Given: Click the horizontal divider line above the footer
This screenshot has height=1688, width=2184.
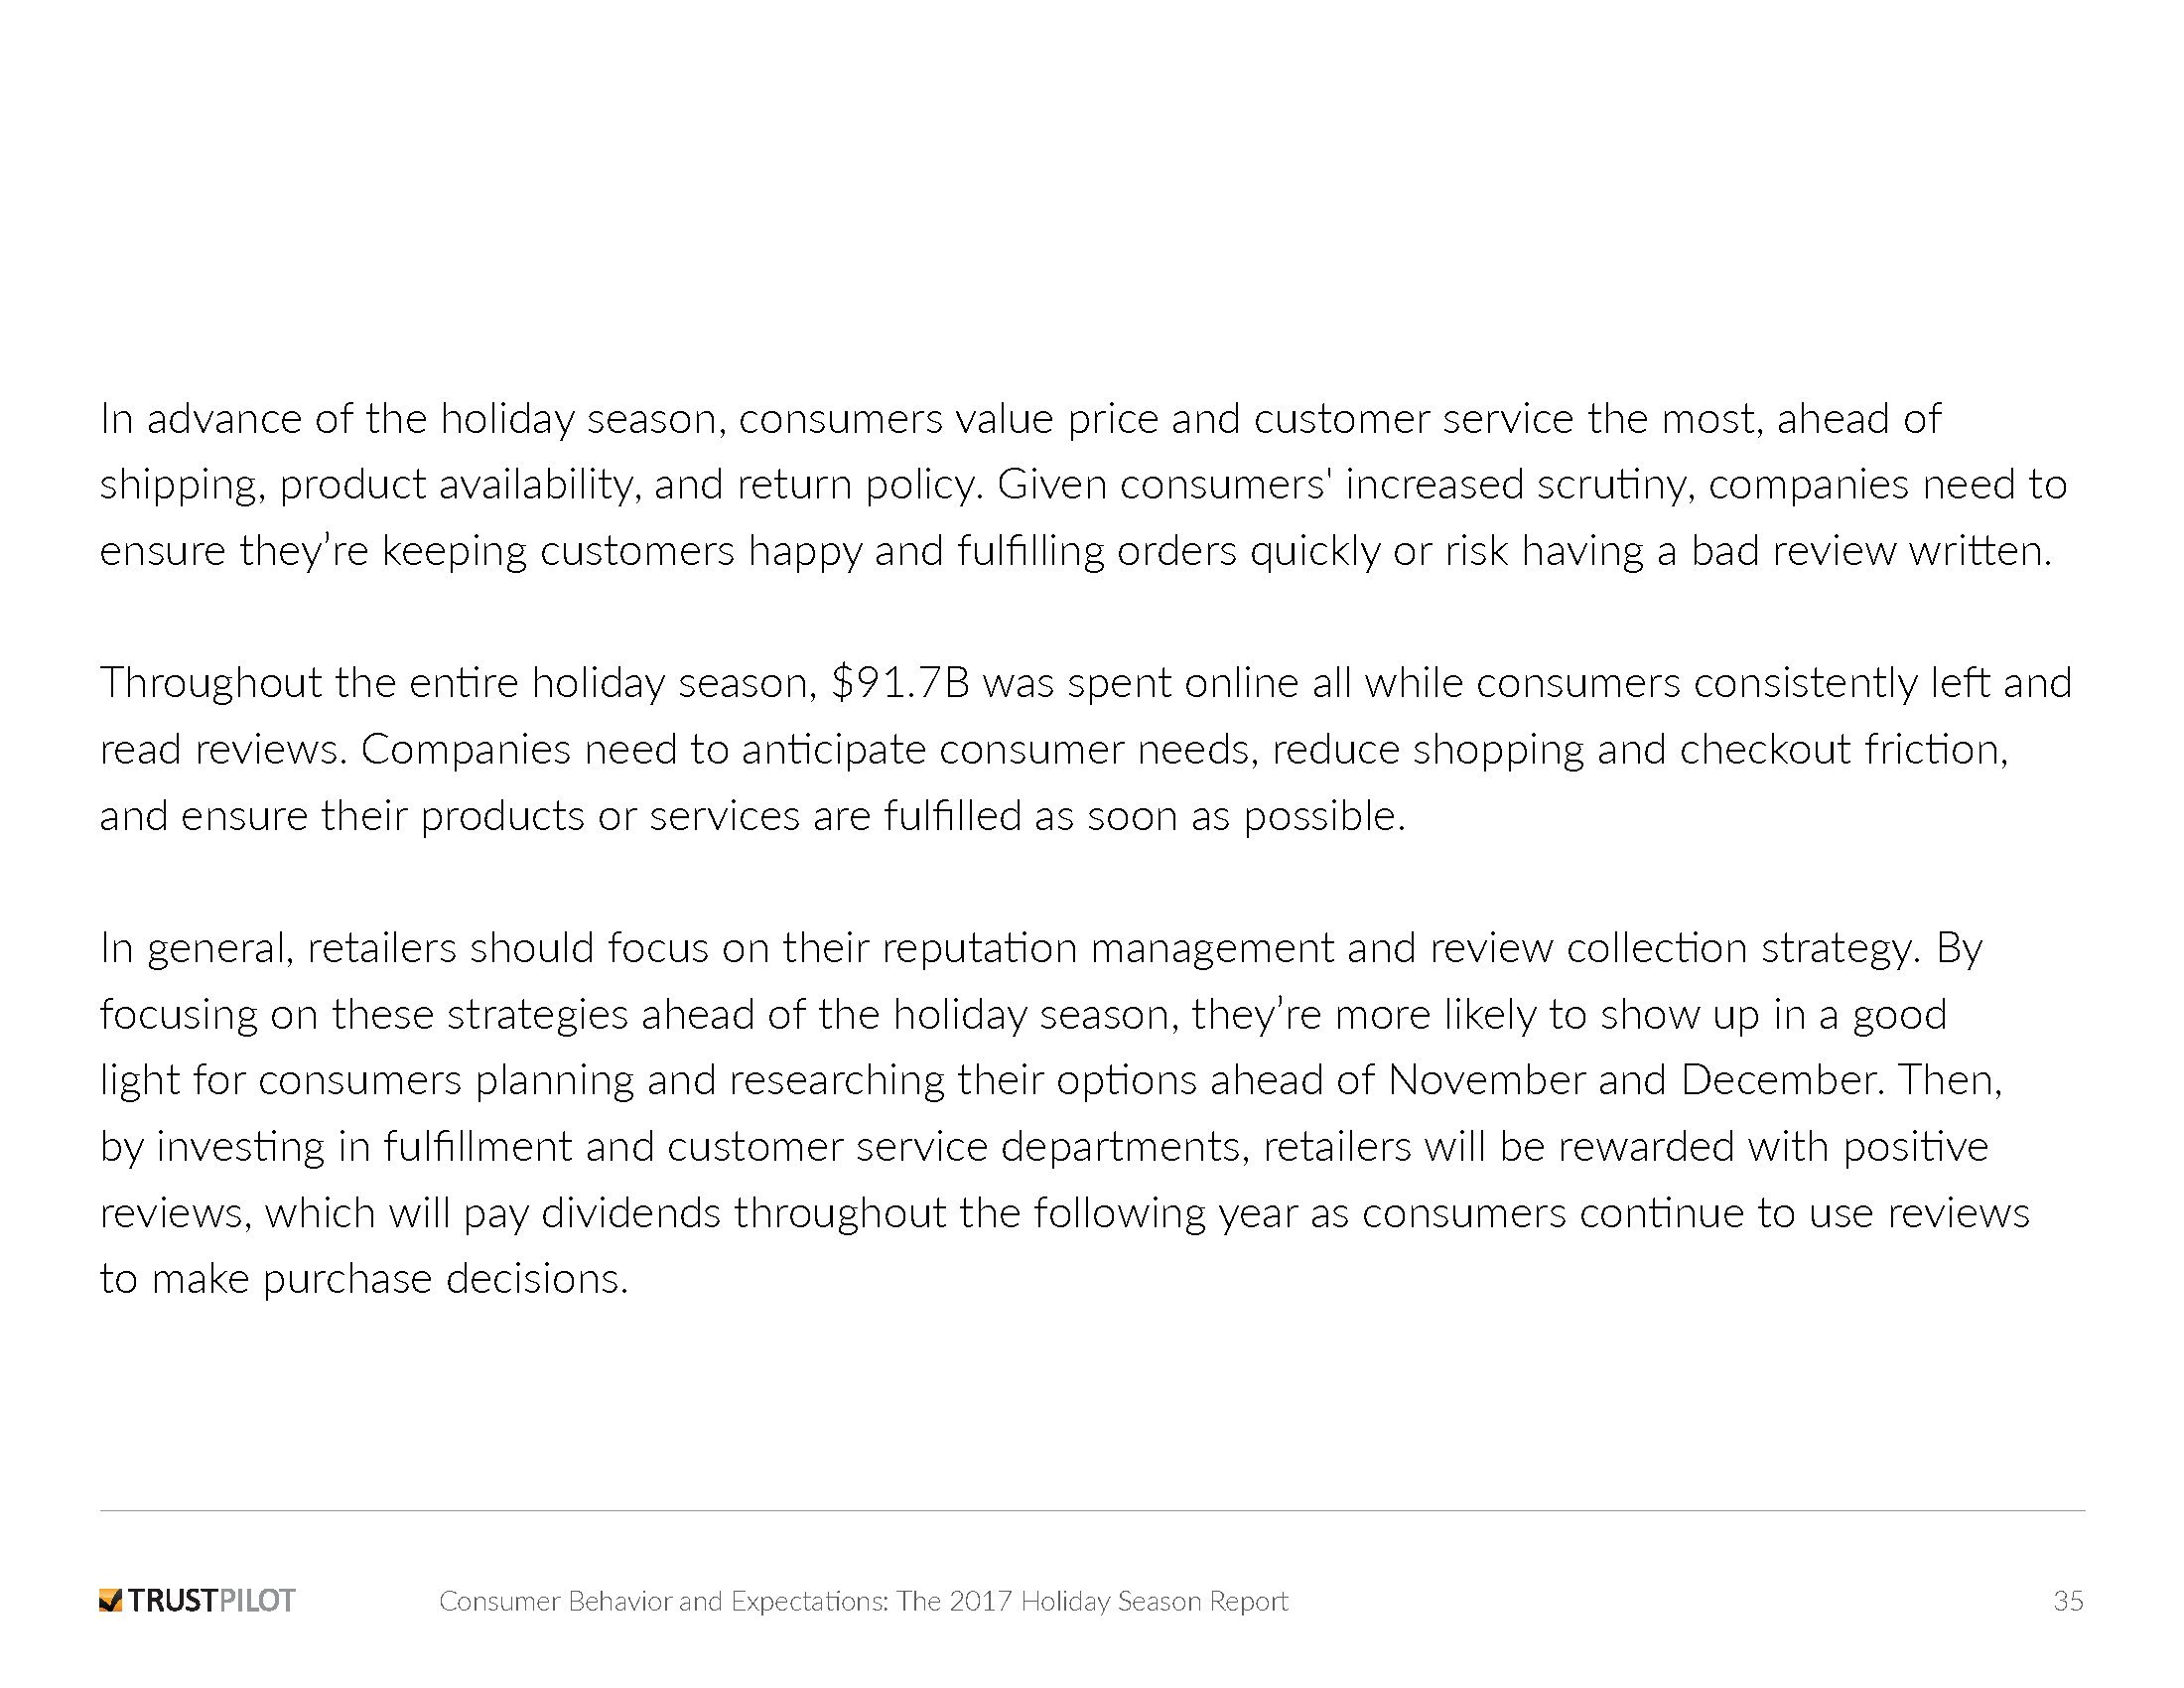Looking at the screenshot, I should (x=1092, y=1510).
